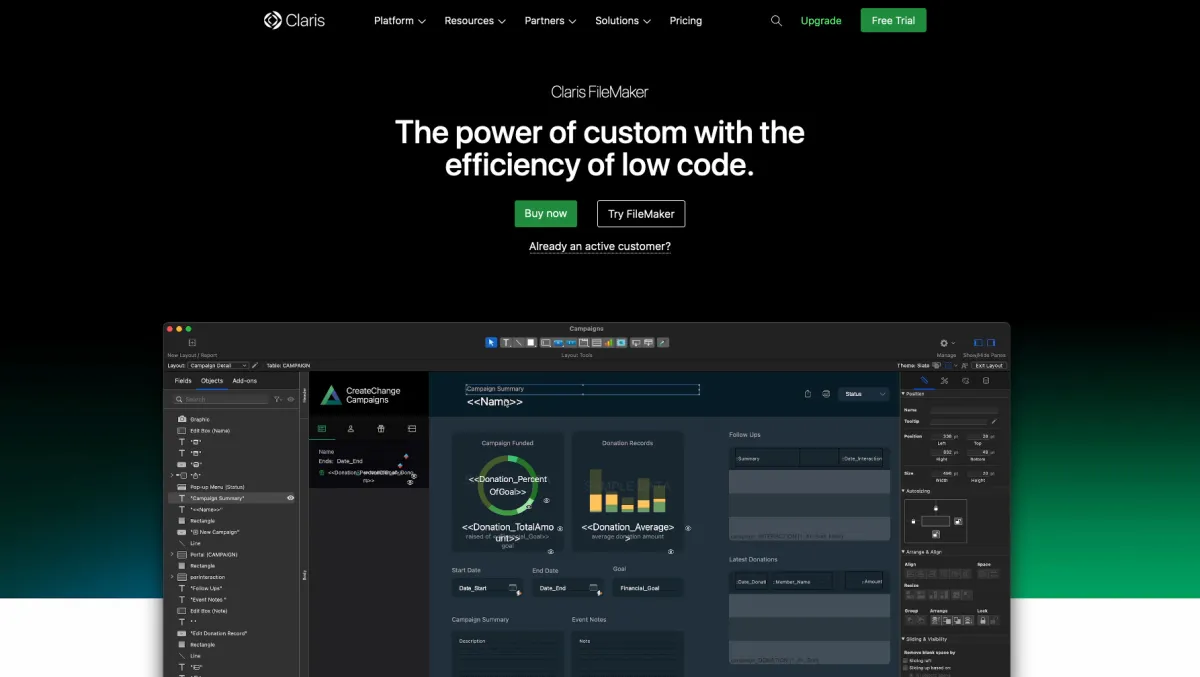
Task: Click the list icon in campaign sidebar
Action: pyautogui.click(x=322, y=429)
